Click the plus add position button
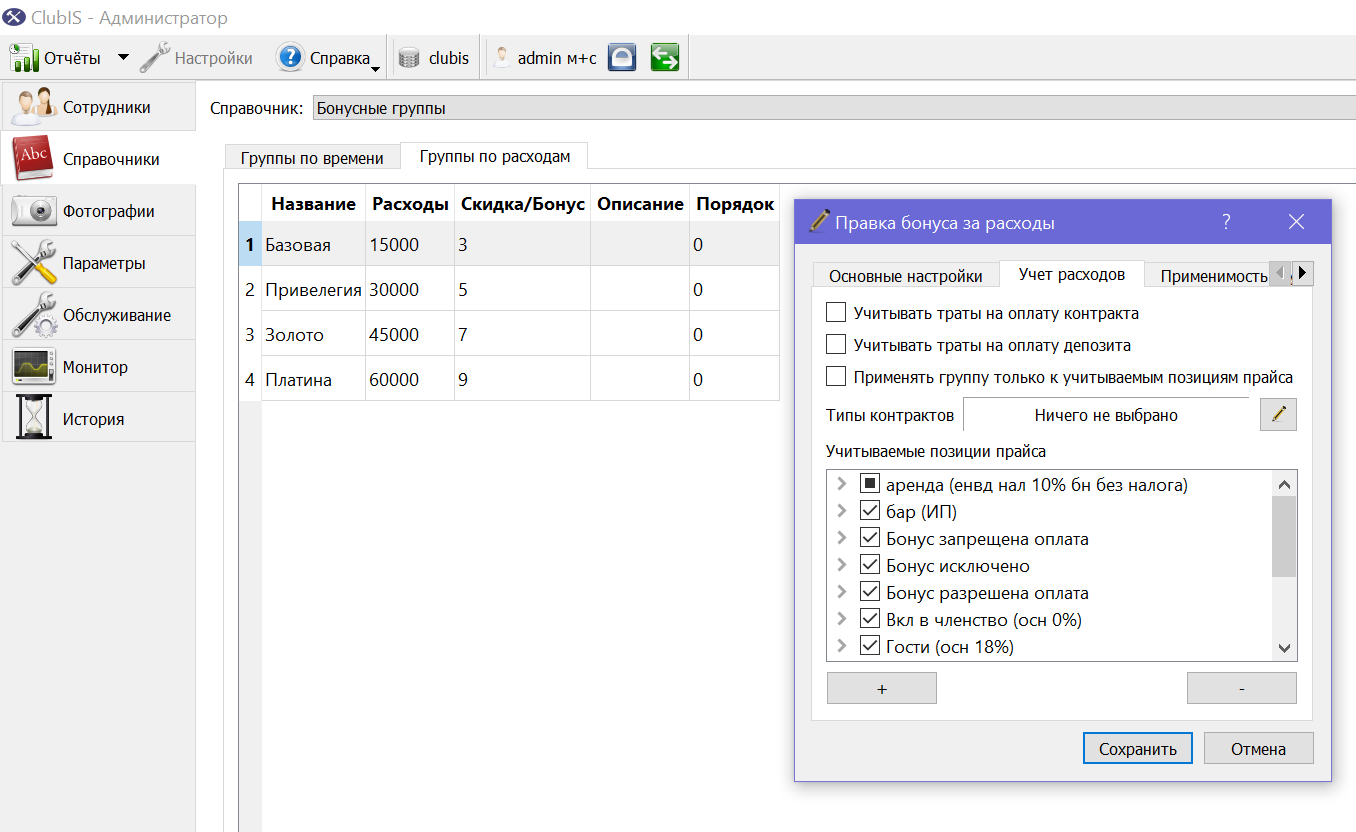This screenshot has height=832, width=1356. point(882,688)
